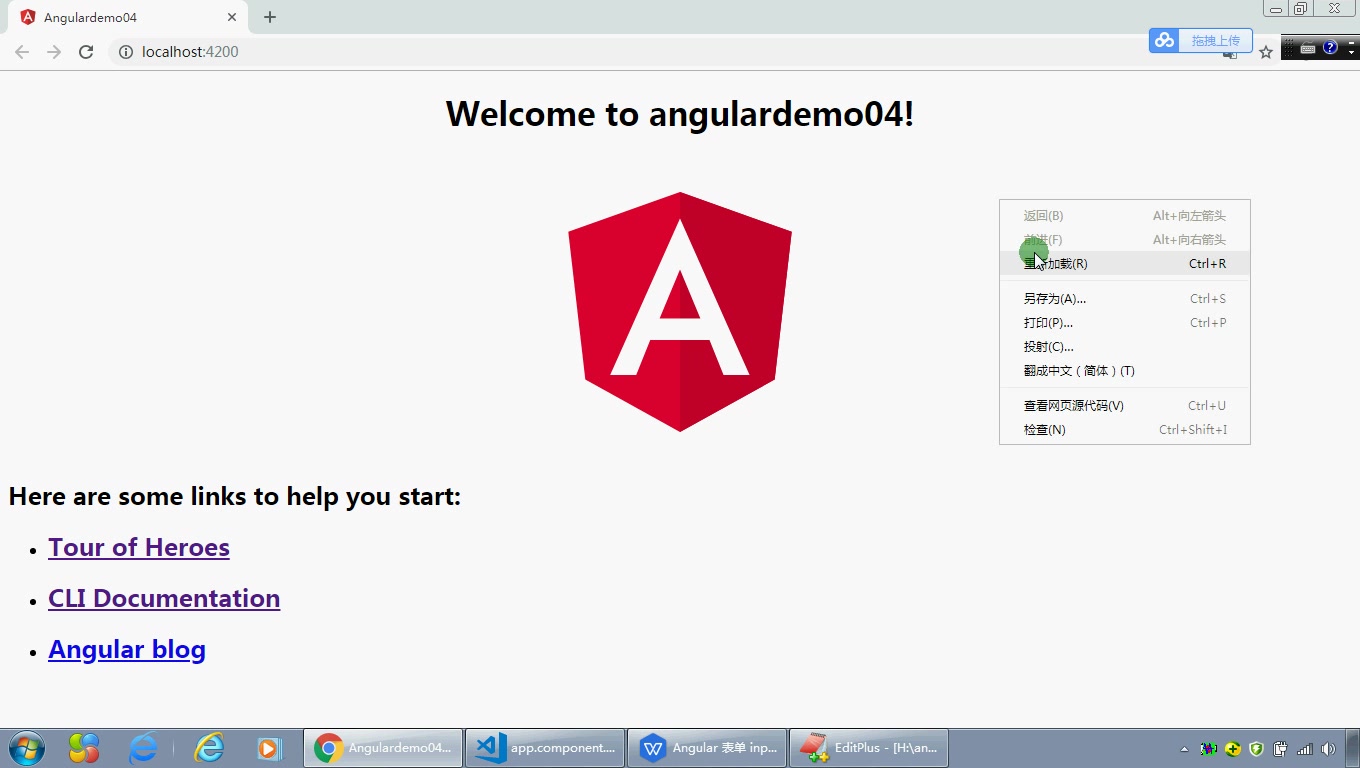Click the network signal bars tray icon

tap(1304, 749)
